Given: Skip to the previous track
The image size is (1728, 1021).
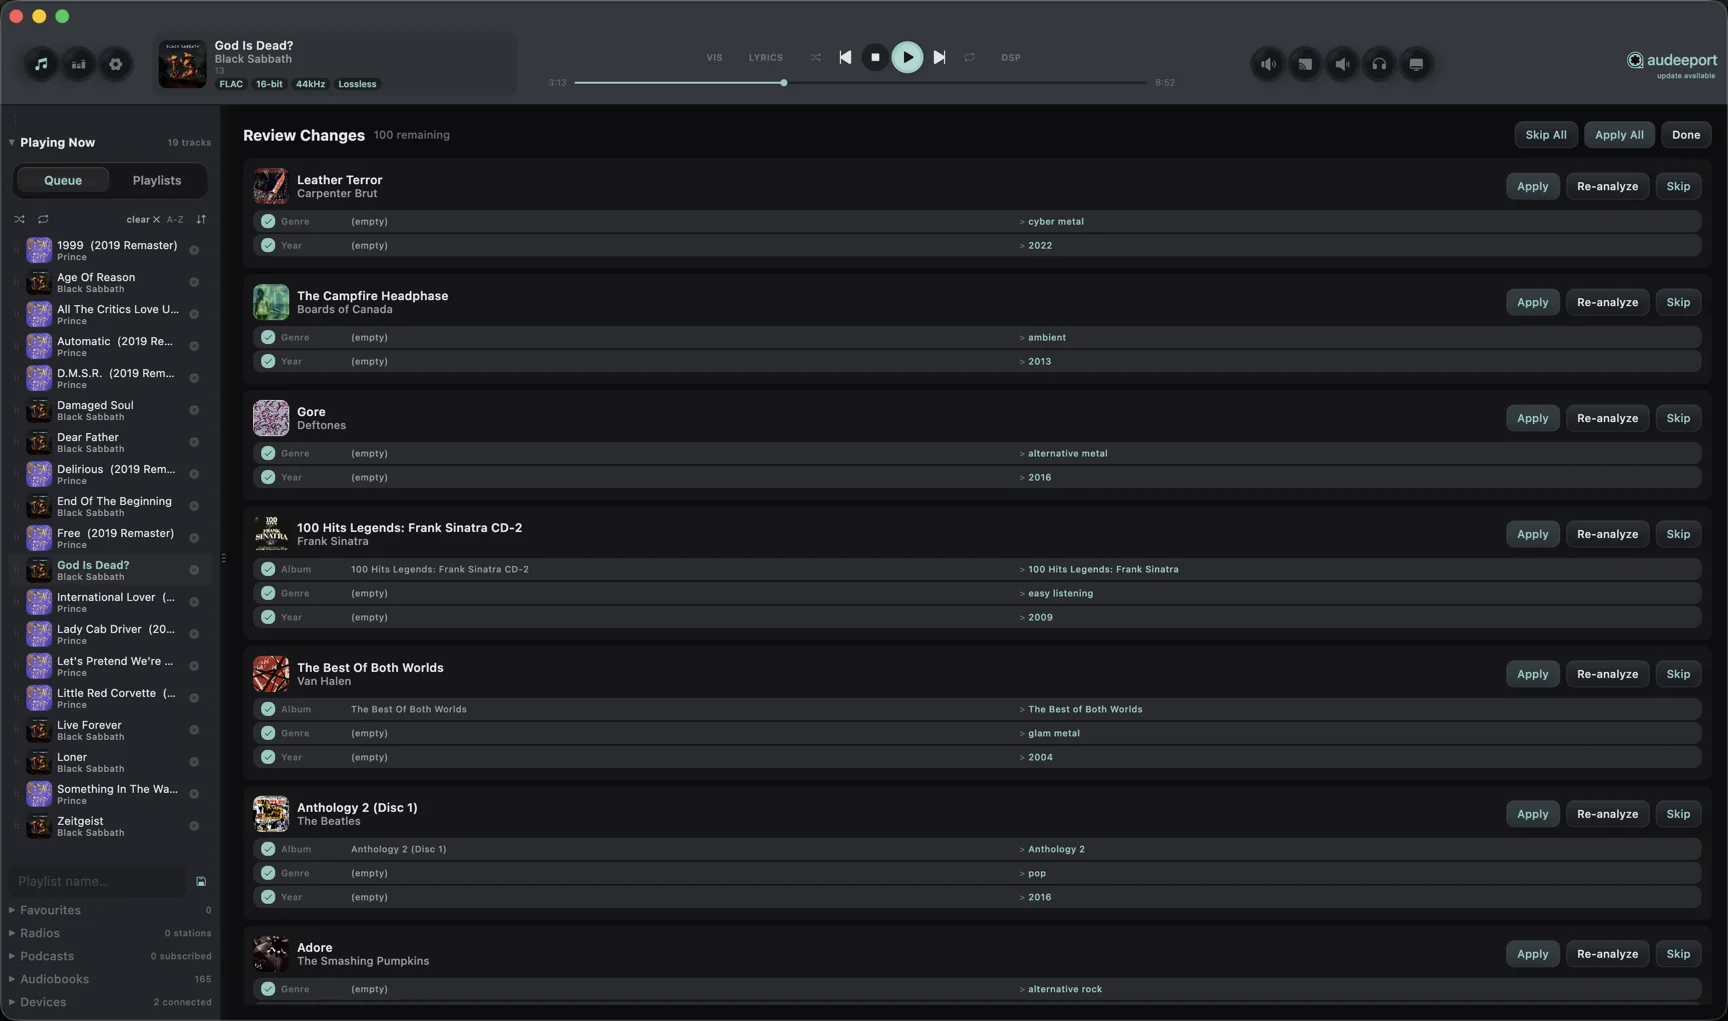Looking at the screenshot, I should point(845,57).
